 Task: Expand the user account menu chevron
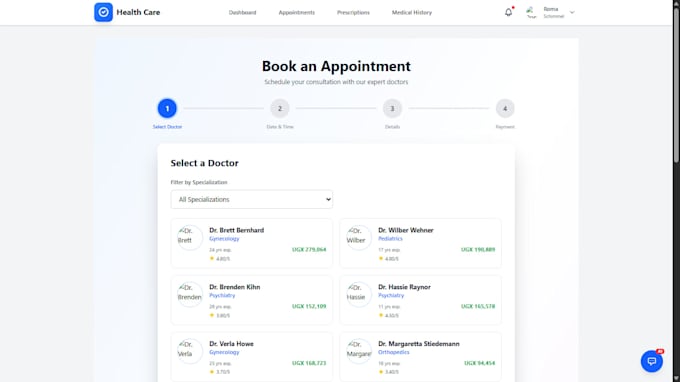[x=572, y=13]
